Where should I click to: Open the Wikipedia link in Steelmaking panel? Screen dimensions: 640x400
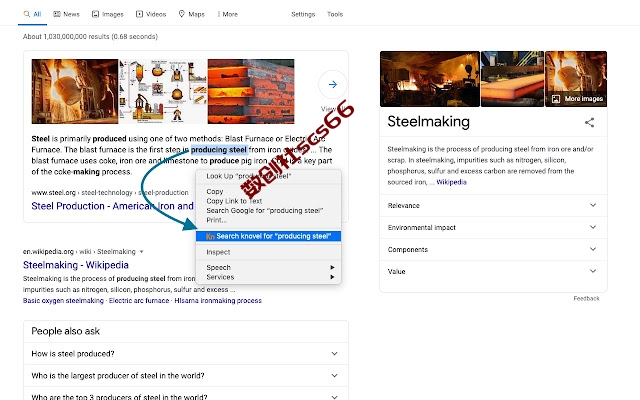coord(451,182)
